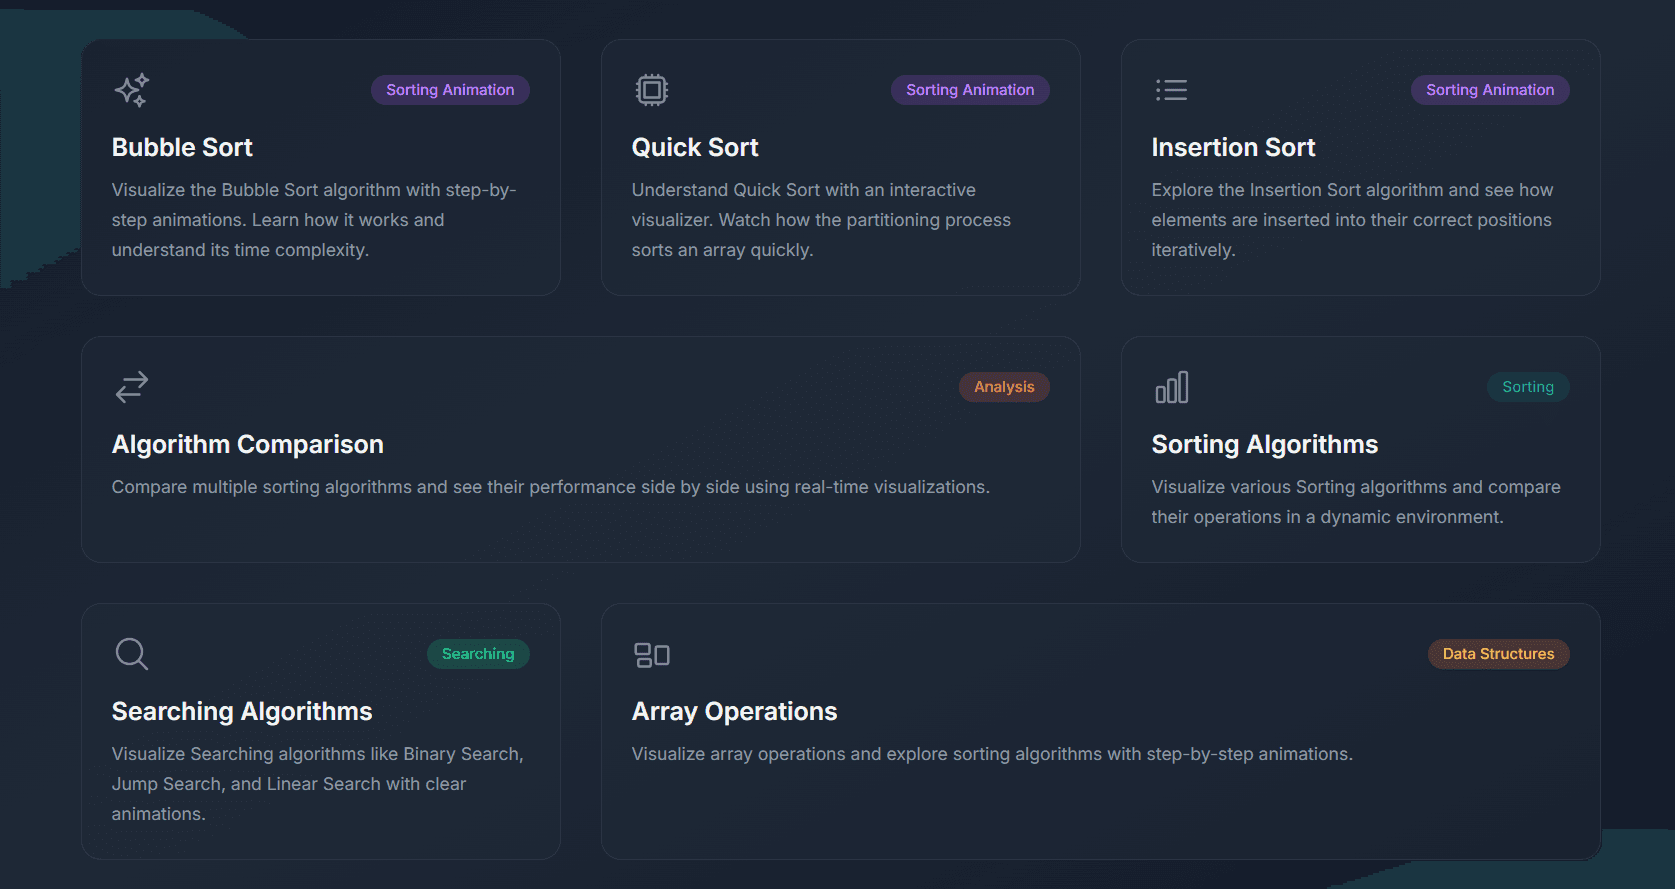Image resolution: width=1675 pixels, height=889 pixels.
Task: Click the CPU chip icon on Quick Sort card
Action: pyautogui.click(x=651, y=90)
